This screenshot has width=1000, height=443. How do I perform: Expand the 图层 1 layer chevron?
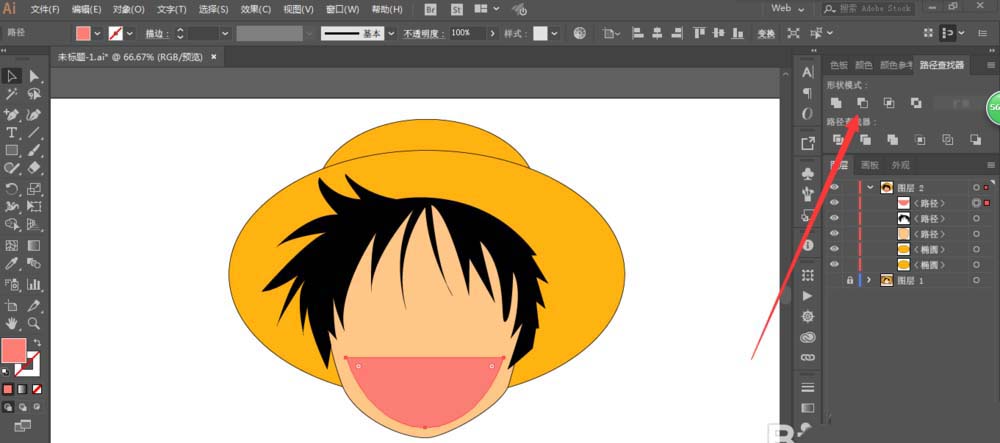pos(869,280)
